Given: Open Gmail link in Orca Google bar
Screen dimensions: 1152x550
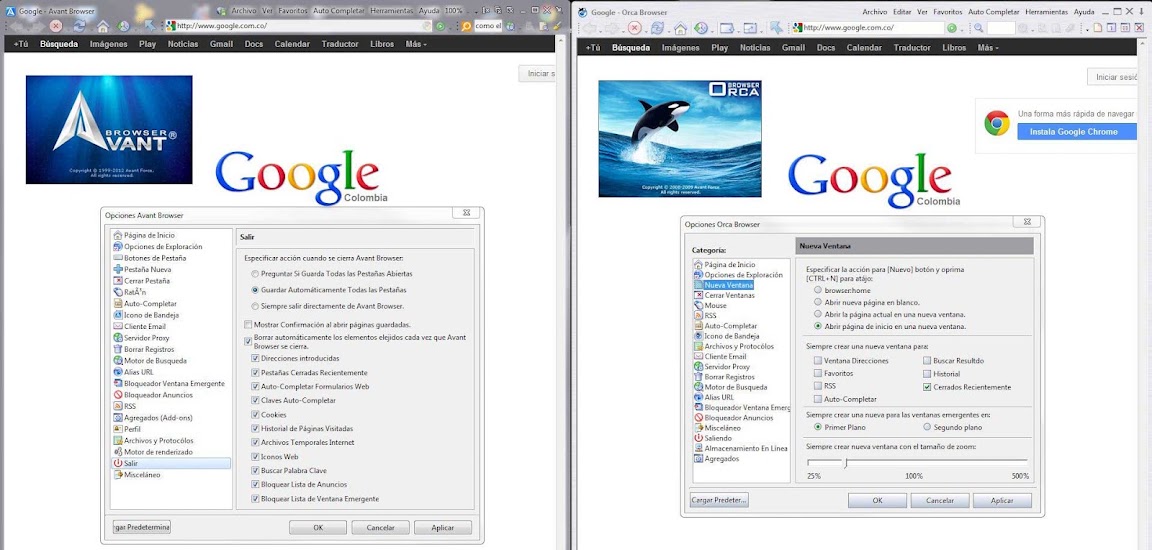Looking at the screenshot, I should (x=793, y=48).
